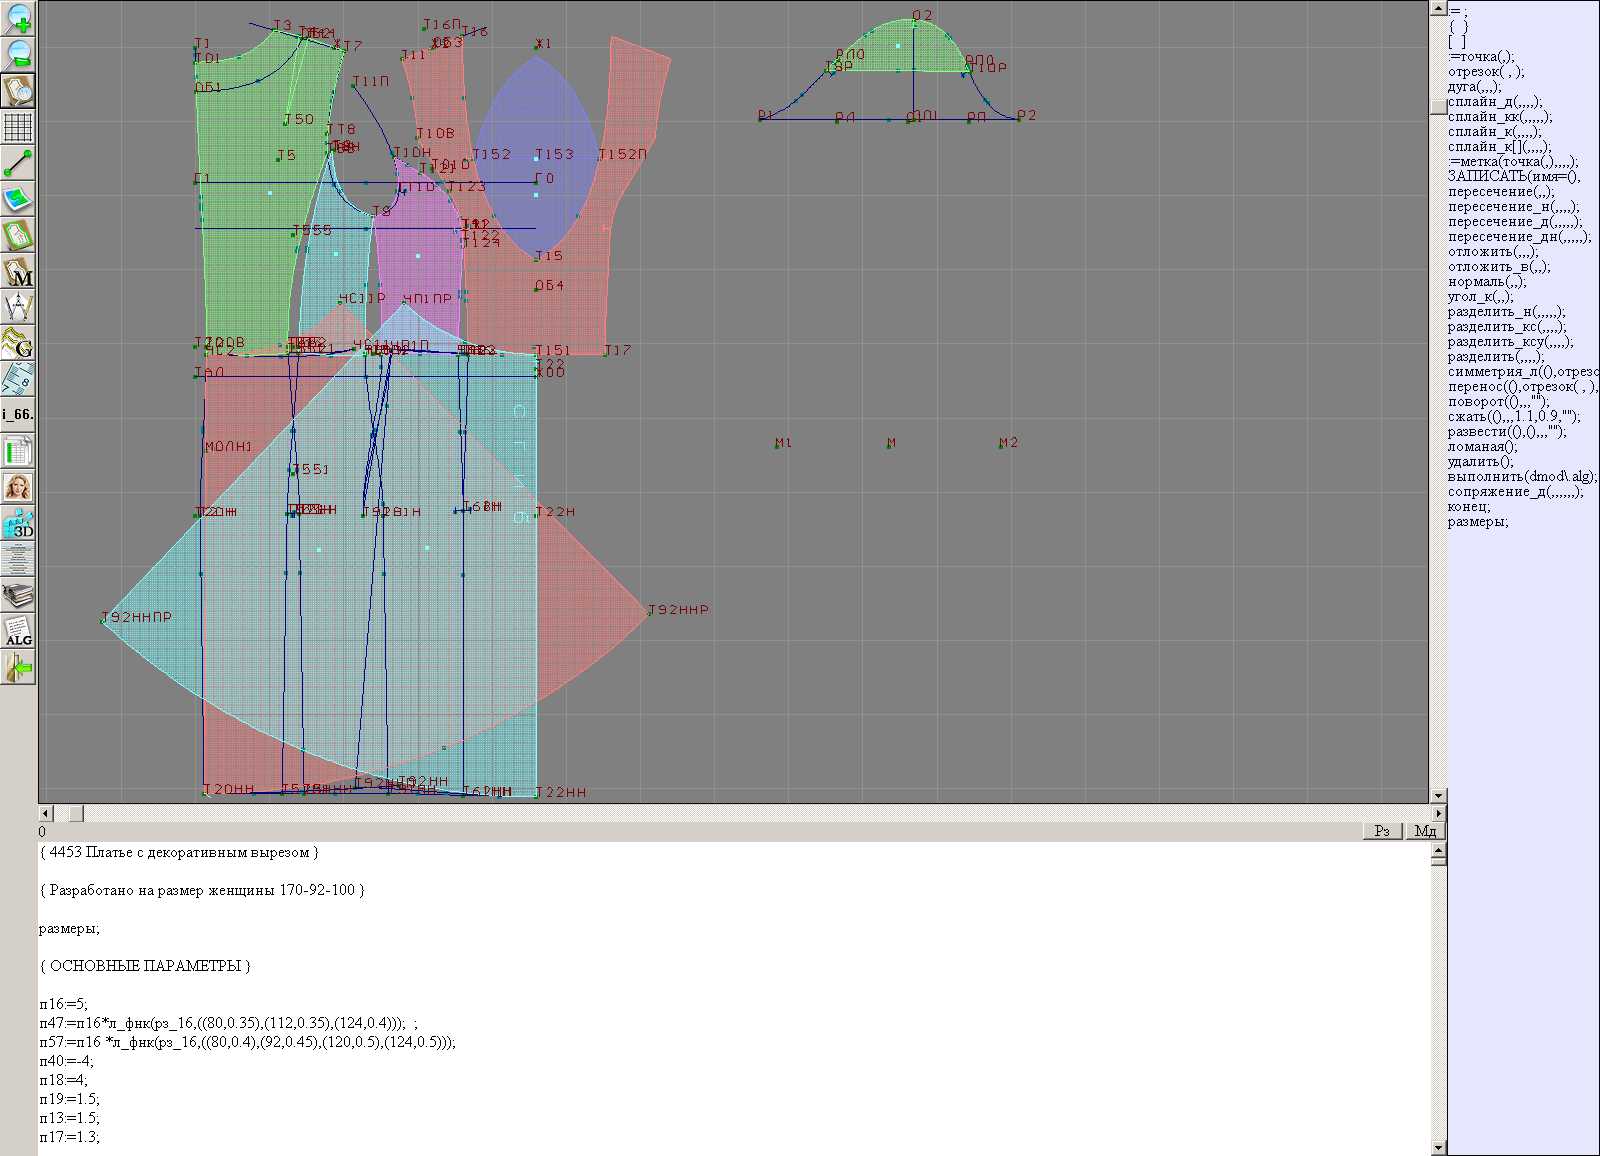Click the 'п16:=5;' line in code editor
Screen dimensions: 1600x1156
[x=64, y=1004]
